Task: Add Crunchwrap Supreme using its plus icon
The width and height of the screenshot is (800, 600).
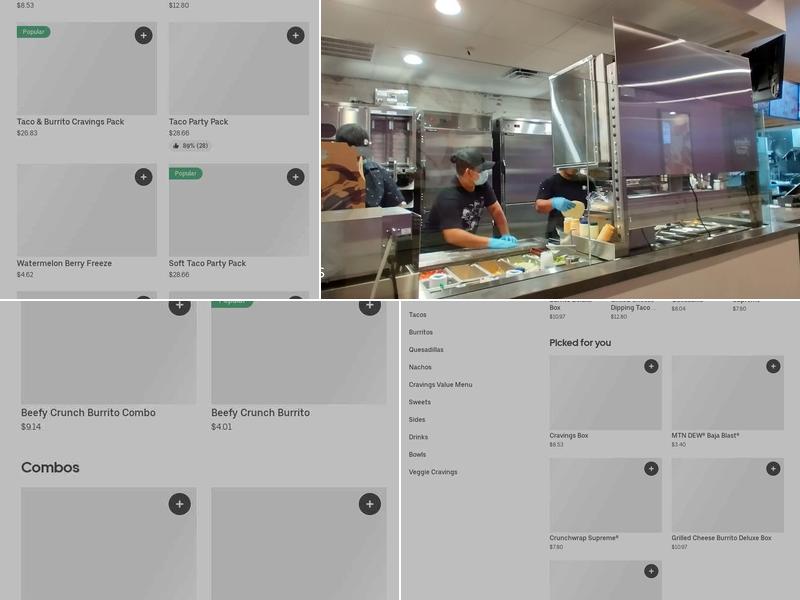Action: 651,468
